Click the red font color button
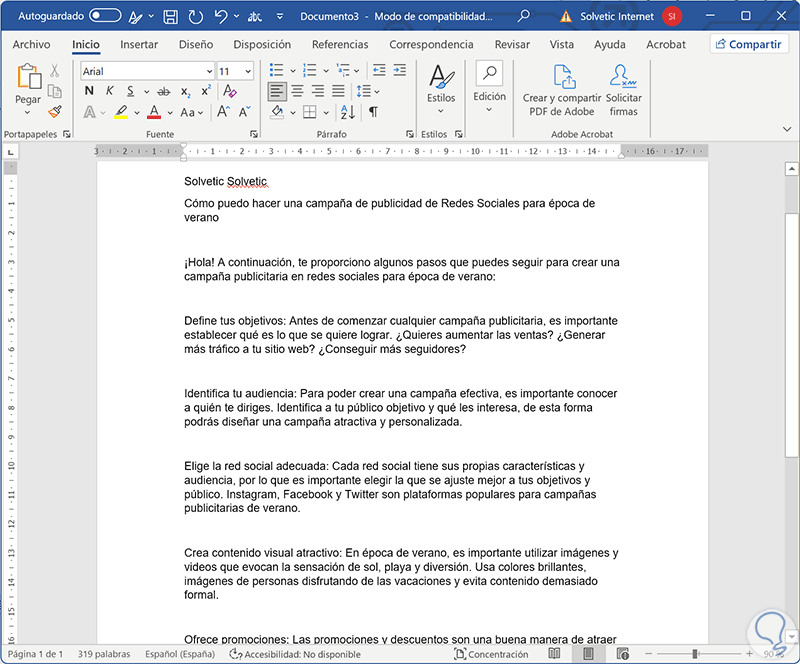The width and height of the screenshot is (800, 664). point(154,112)
